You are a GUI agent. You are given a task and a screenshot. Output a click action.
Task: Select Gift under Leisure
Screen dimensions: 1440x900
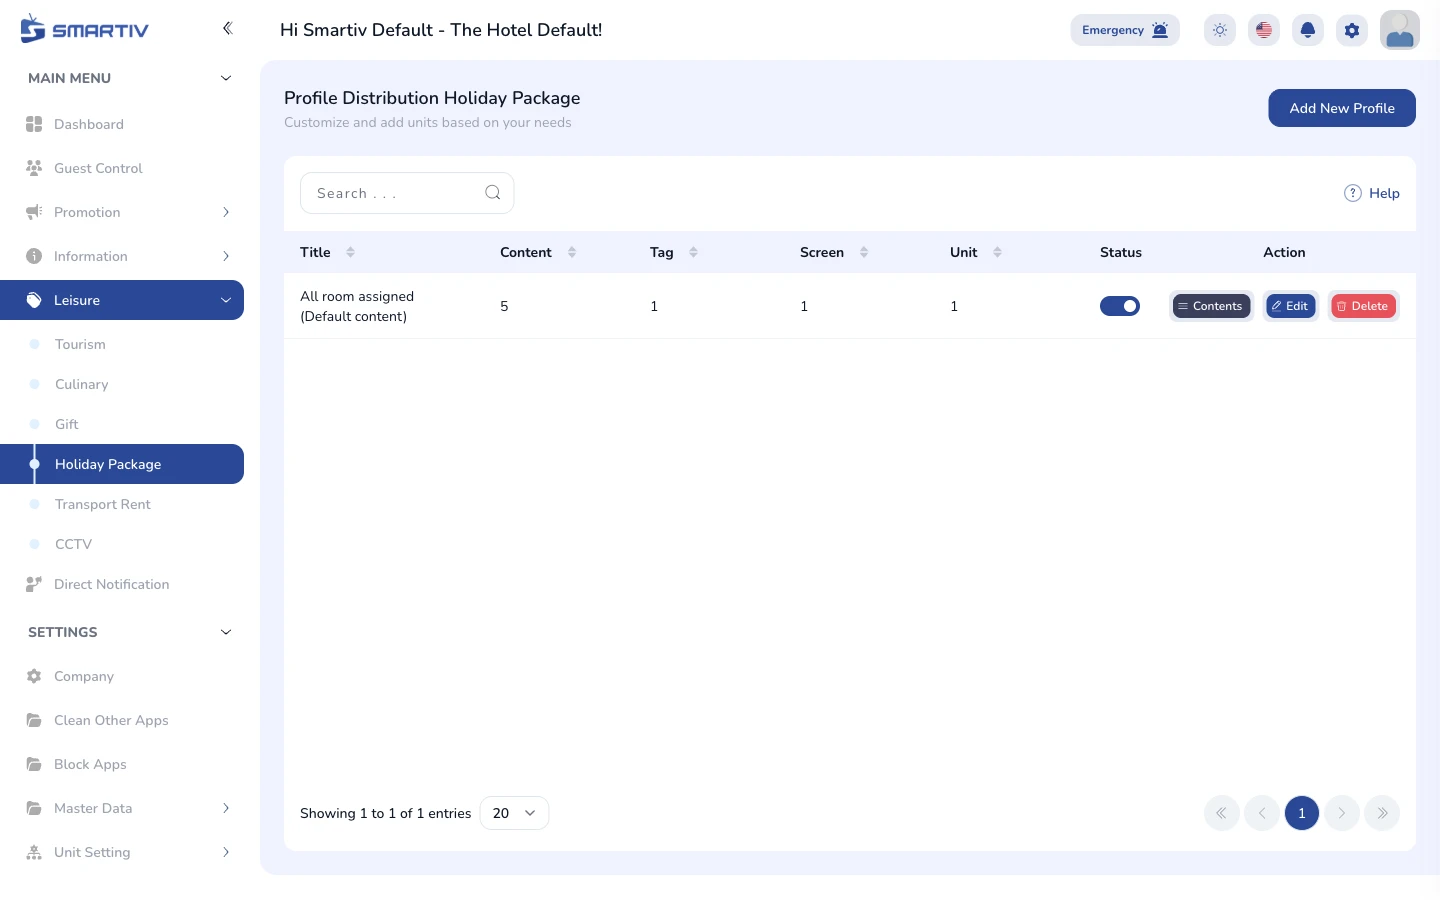click(x=122, y=424)
